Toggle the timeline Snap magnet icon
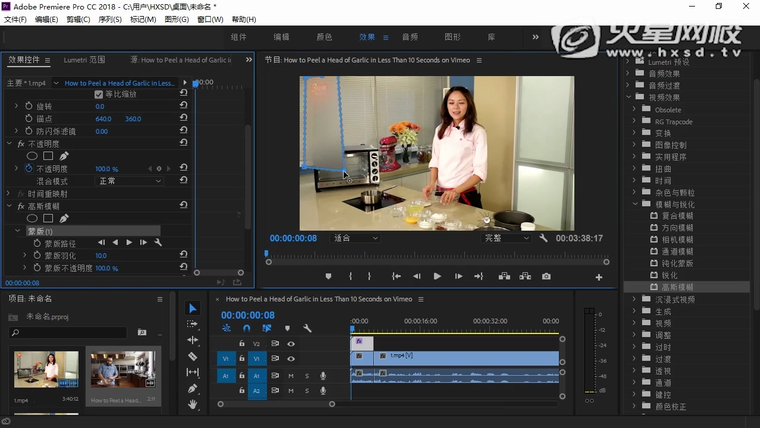The width and height of the screenshot is (760, 428). coord(246,328)
